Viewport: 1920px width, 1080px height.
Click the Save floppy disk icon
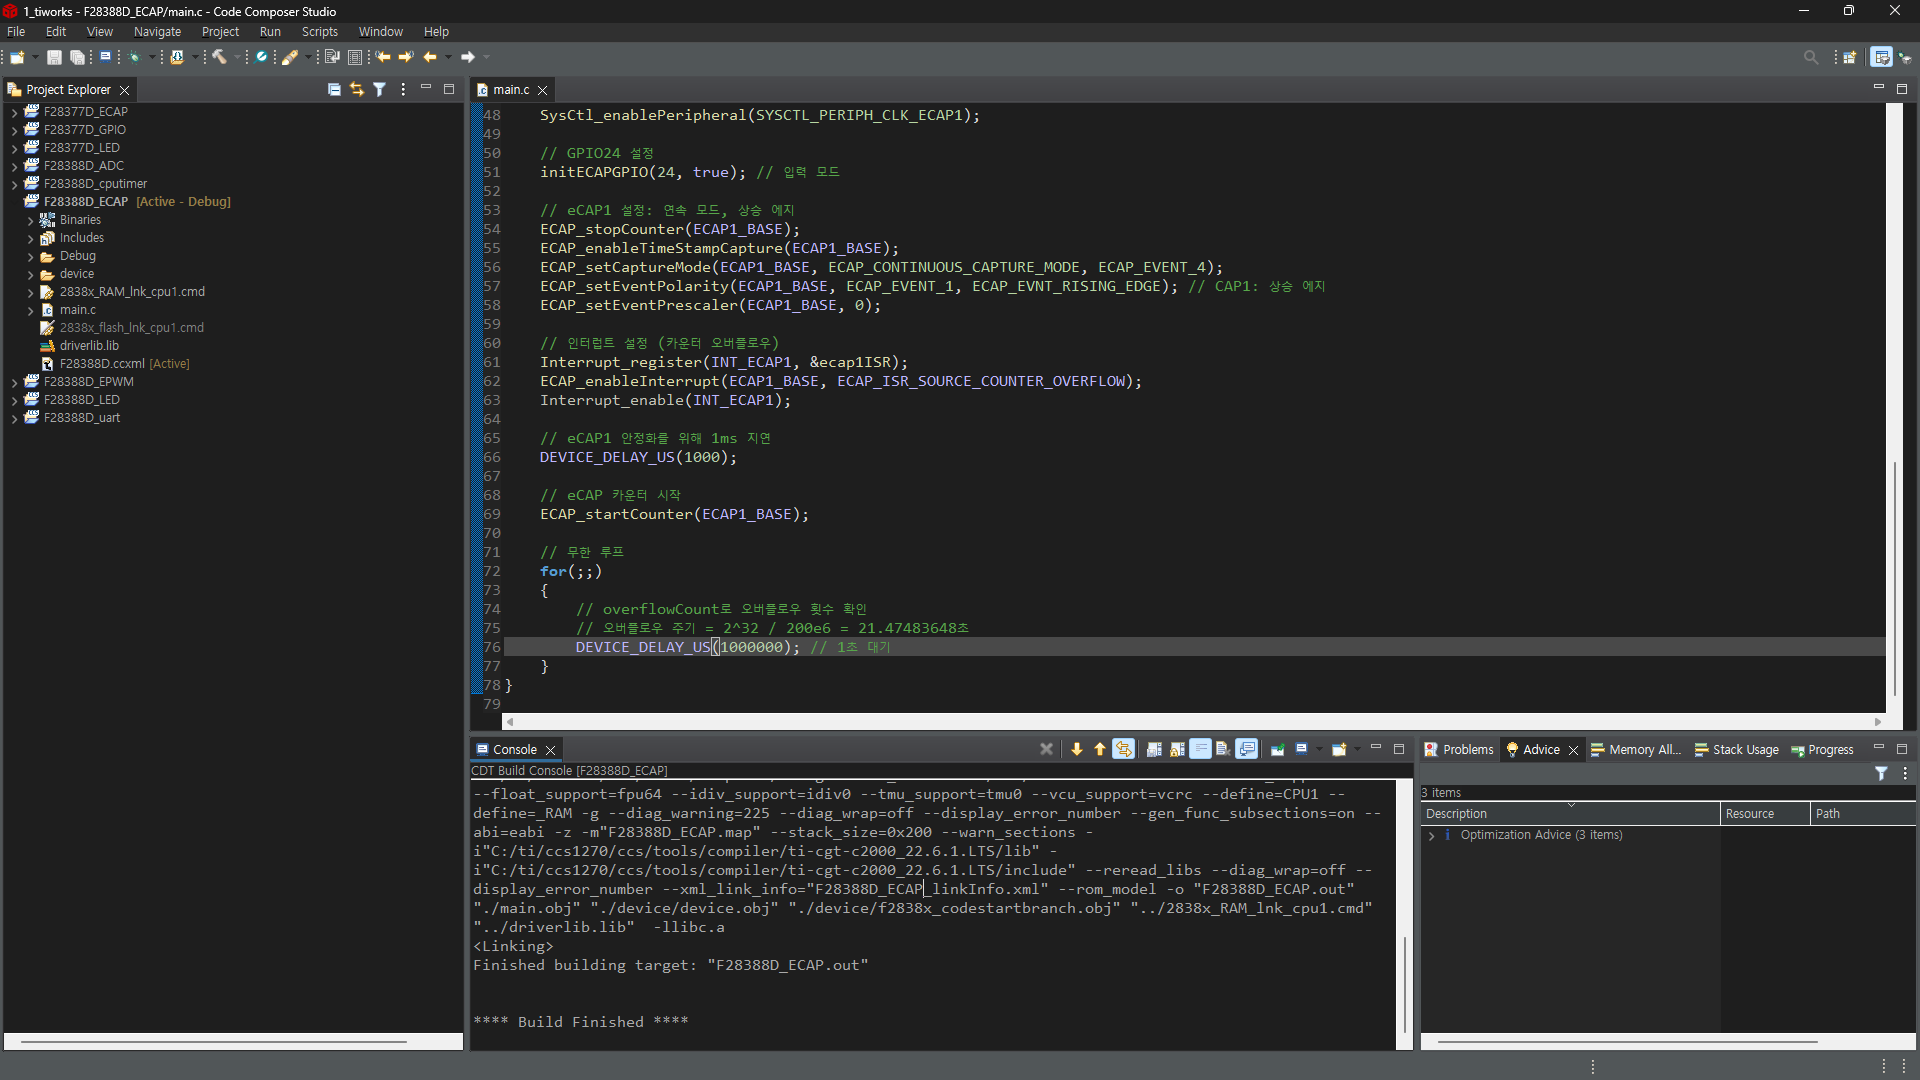click(x=55, y=57)
